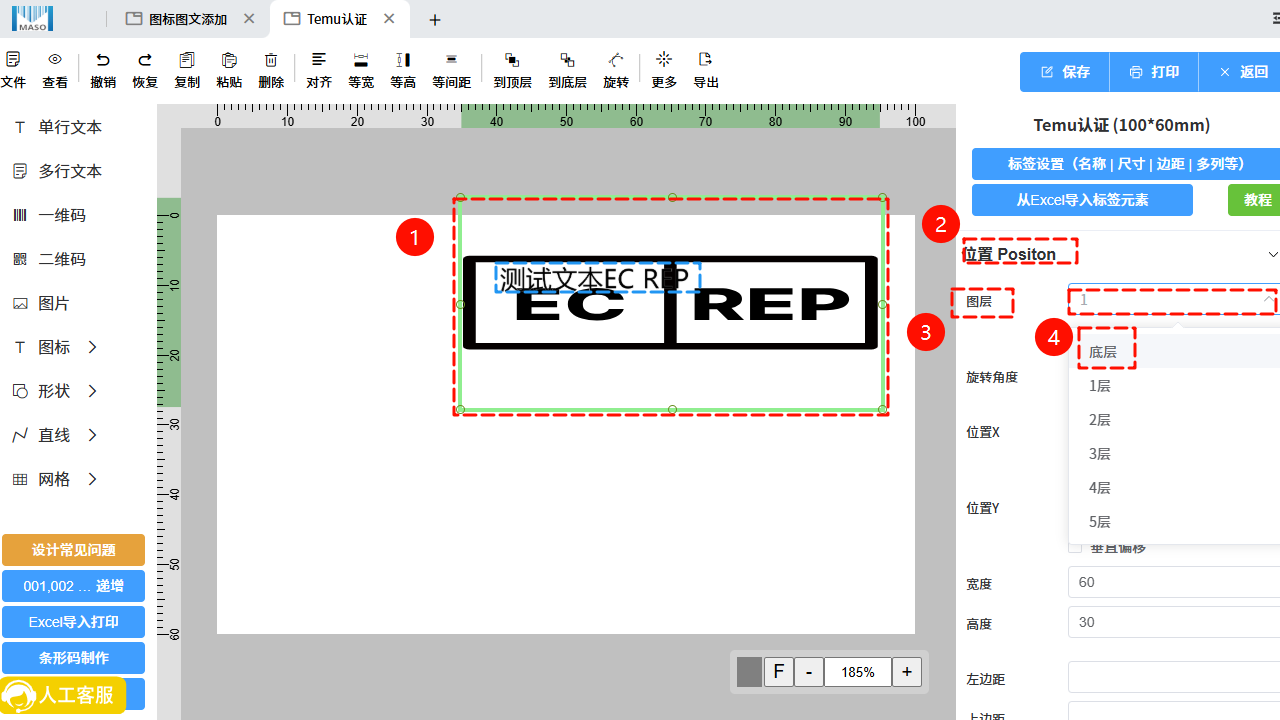This screenshot has width=1280, height=720.
Task: Switch to the 图标图文添加 tab
Action: coord(187,19)
